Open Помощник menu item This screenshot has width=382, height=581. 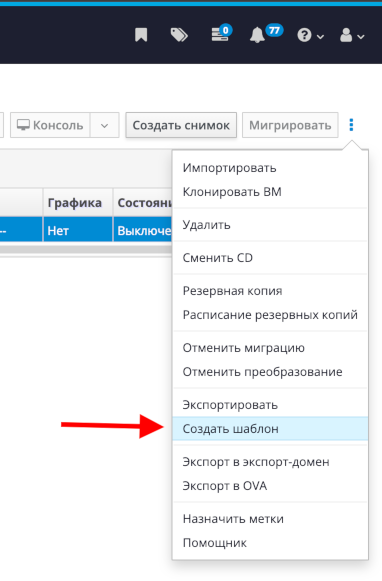click(x=270, y=543)
